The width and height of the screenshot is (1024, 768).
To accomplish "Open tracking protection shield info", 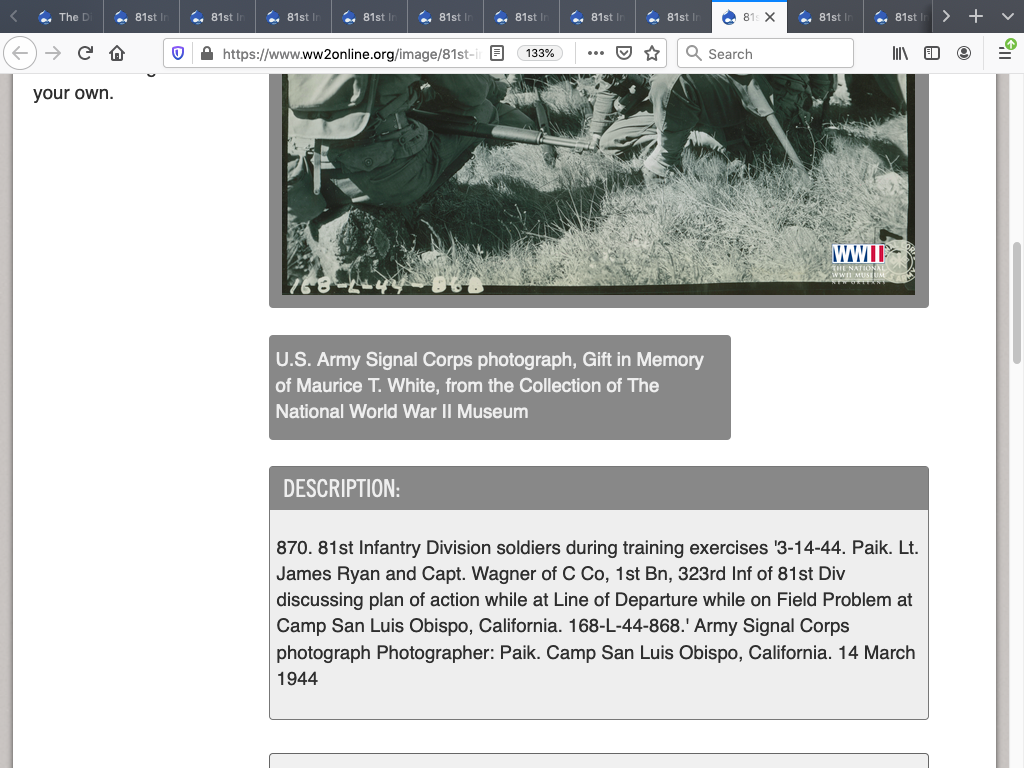I will click(179, 53).
